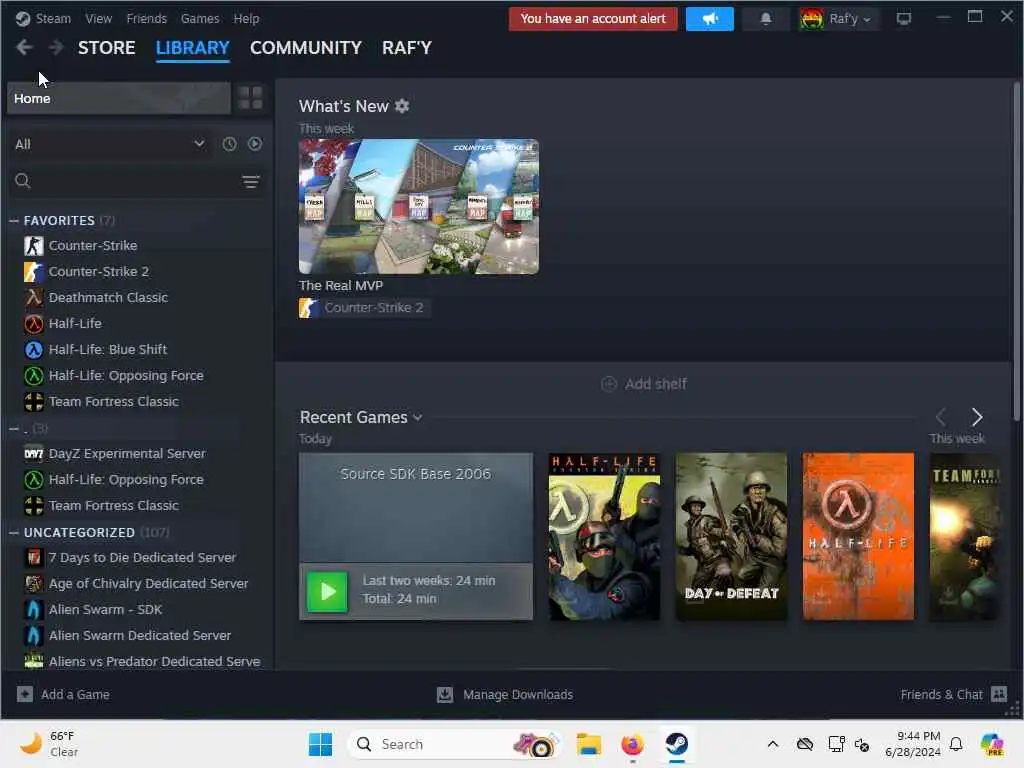Open the View menu

(x=99, y=19)
